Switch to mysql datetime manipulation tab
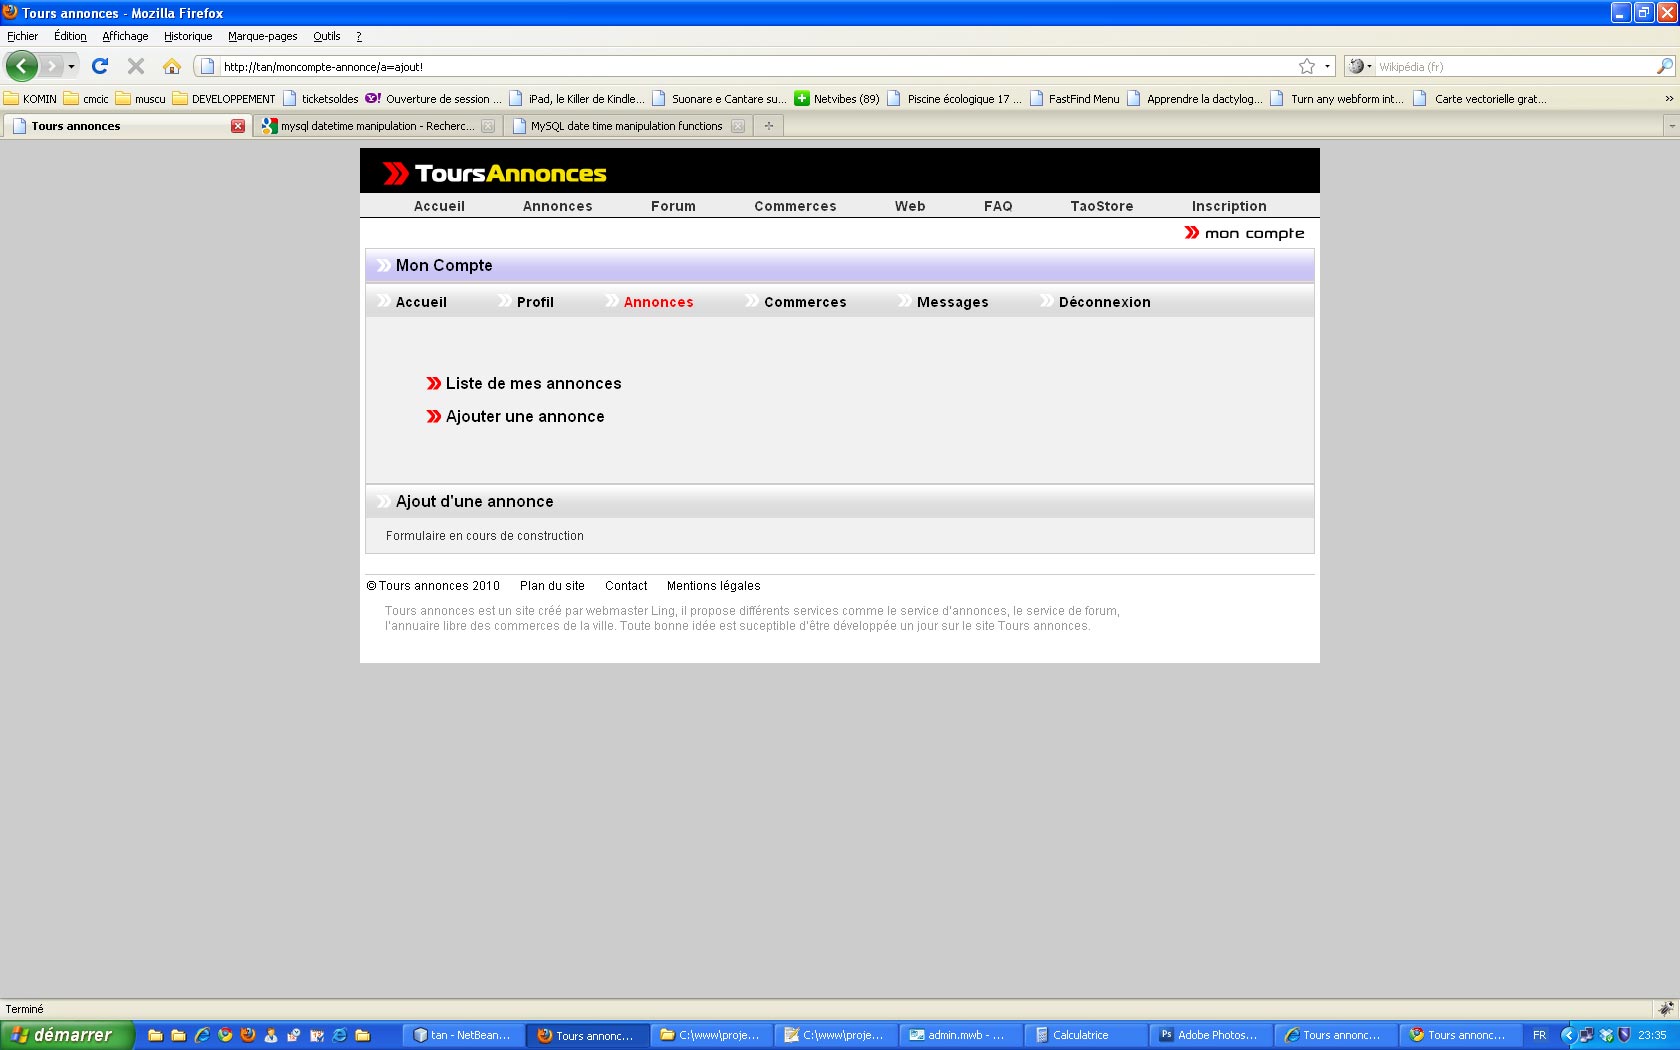The image size is (1680, 1050). tap(377, 126)
